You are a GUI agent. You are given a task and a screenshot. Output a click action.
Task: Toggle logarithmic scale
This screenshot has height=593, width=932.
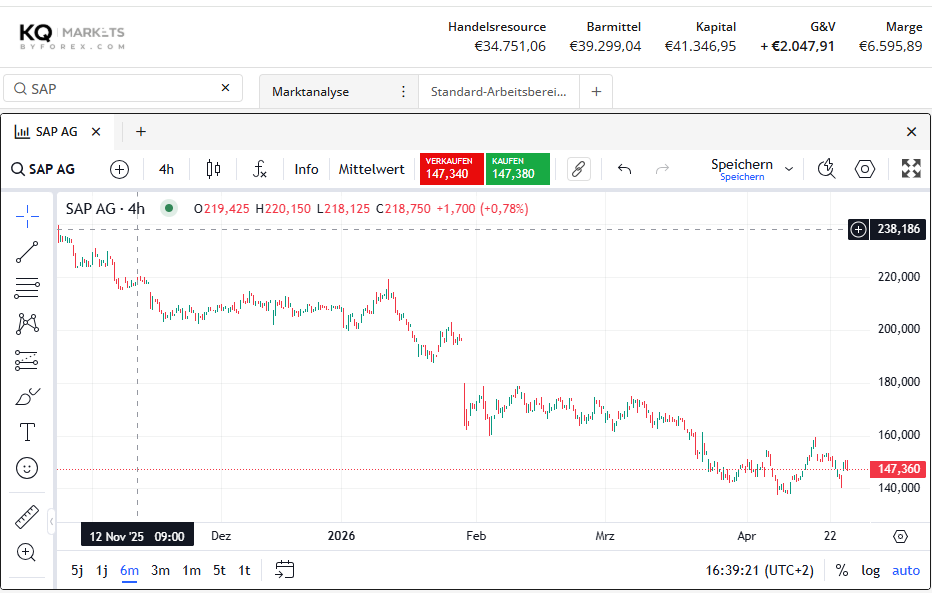[871, 570]
